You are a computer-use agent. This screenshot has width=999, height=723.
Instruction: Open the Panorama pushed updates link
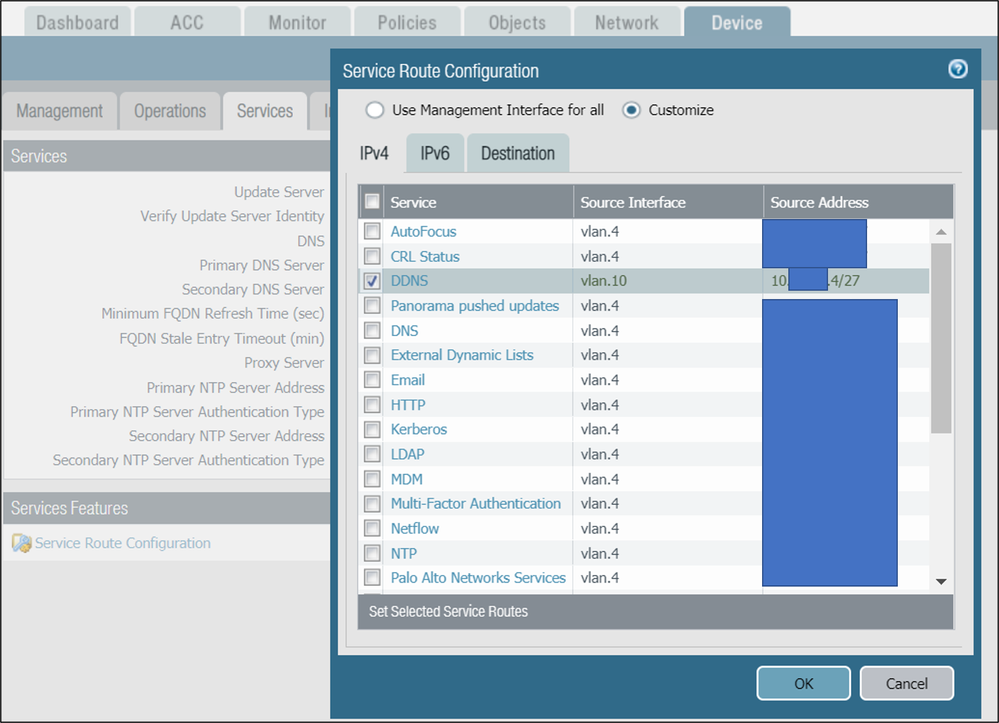coord(475,306)
